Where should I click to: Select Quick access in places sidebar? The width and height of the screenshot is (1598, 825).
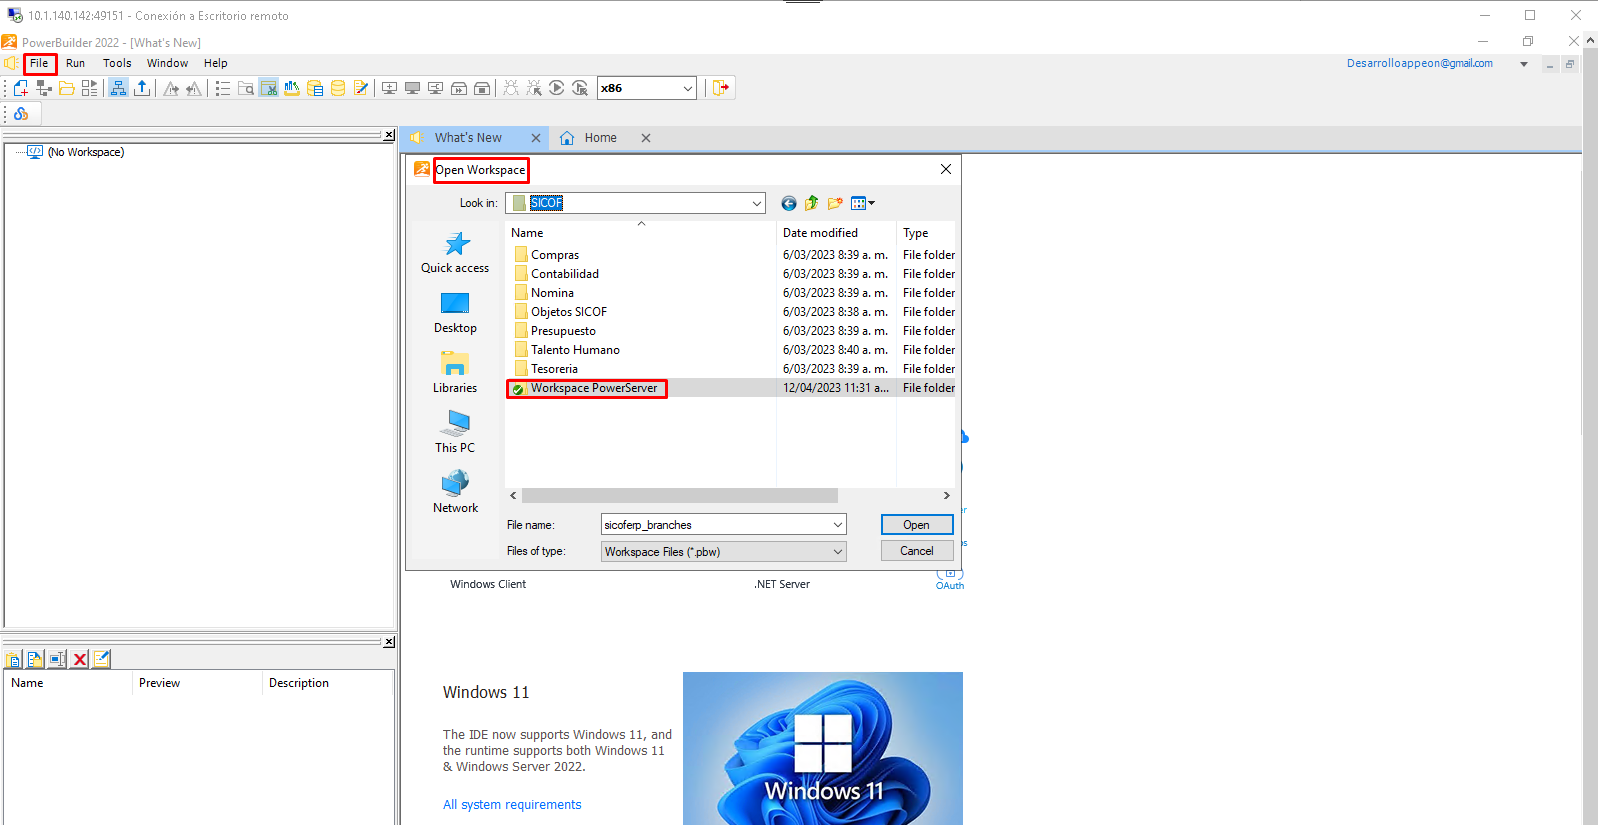click(455, 253)
